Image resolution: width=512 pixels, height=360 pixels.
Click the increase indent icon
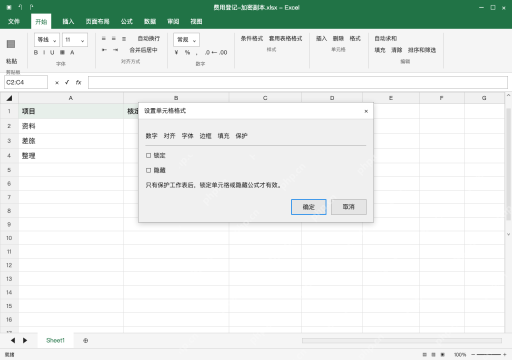[115, 50]
